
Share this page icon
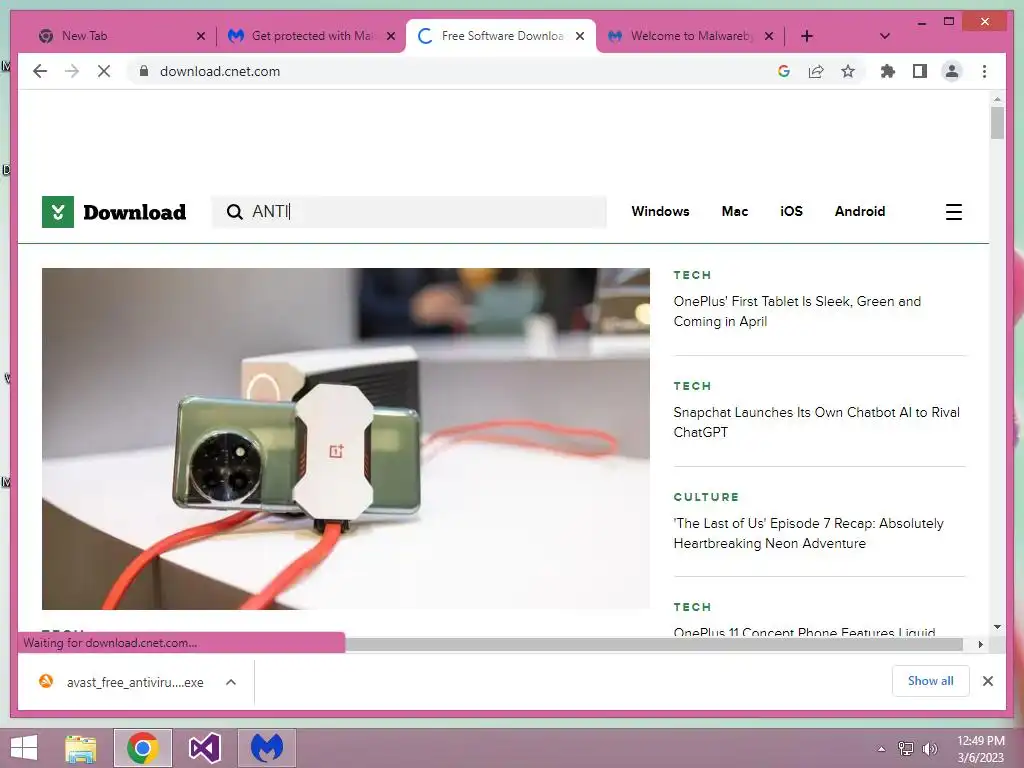pyautogui.click(x=816, y=71)
